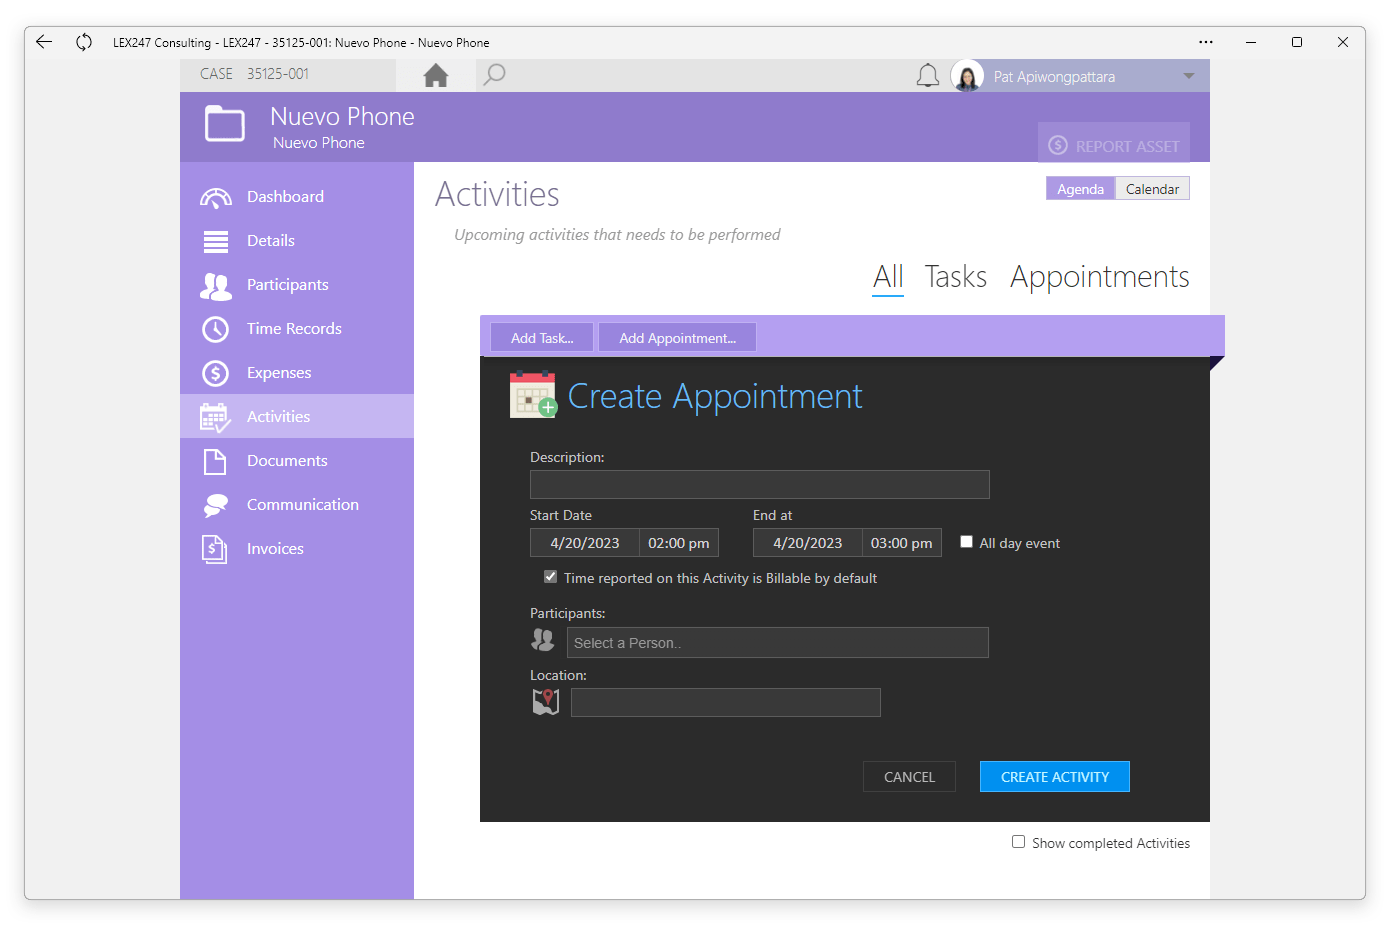Image resolution: width=1390 pixels, height=925 pixels.
Task: Click the Description input field
Action: click(x=760, y=485)
